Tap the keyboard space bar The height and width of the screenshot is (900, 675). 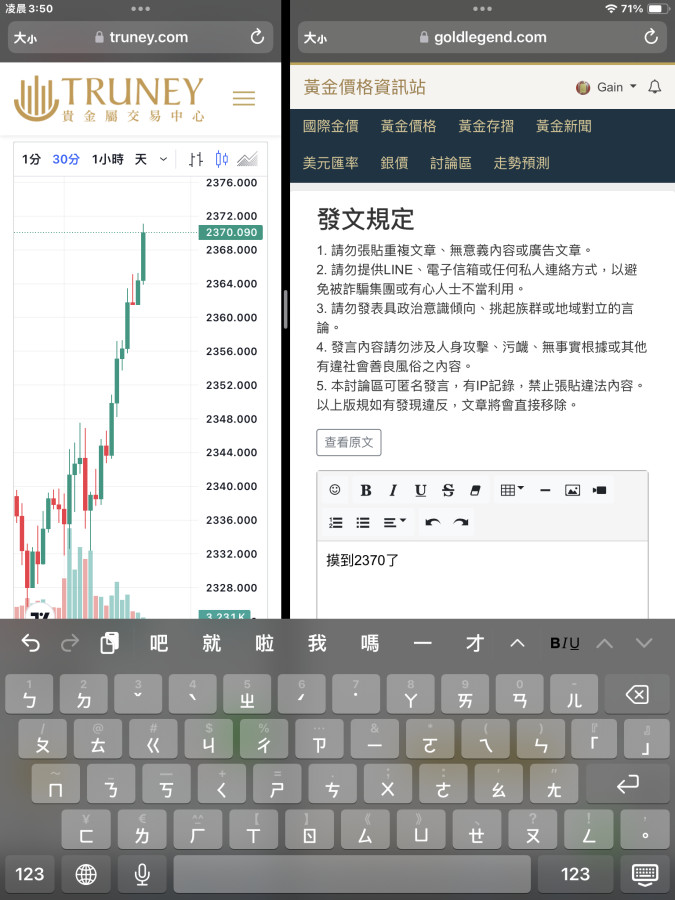tap(352, 874)
